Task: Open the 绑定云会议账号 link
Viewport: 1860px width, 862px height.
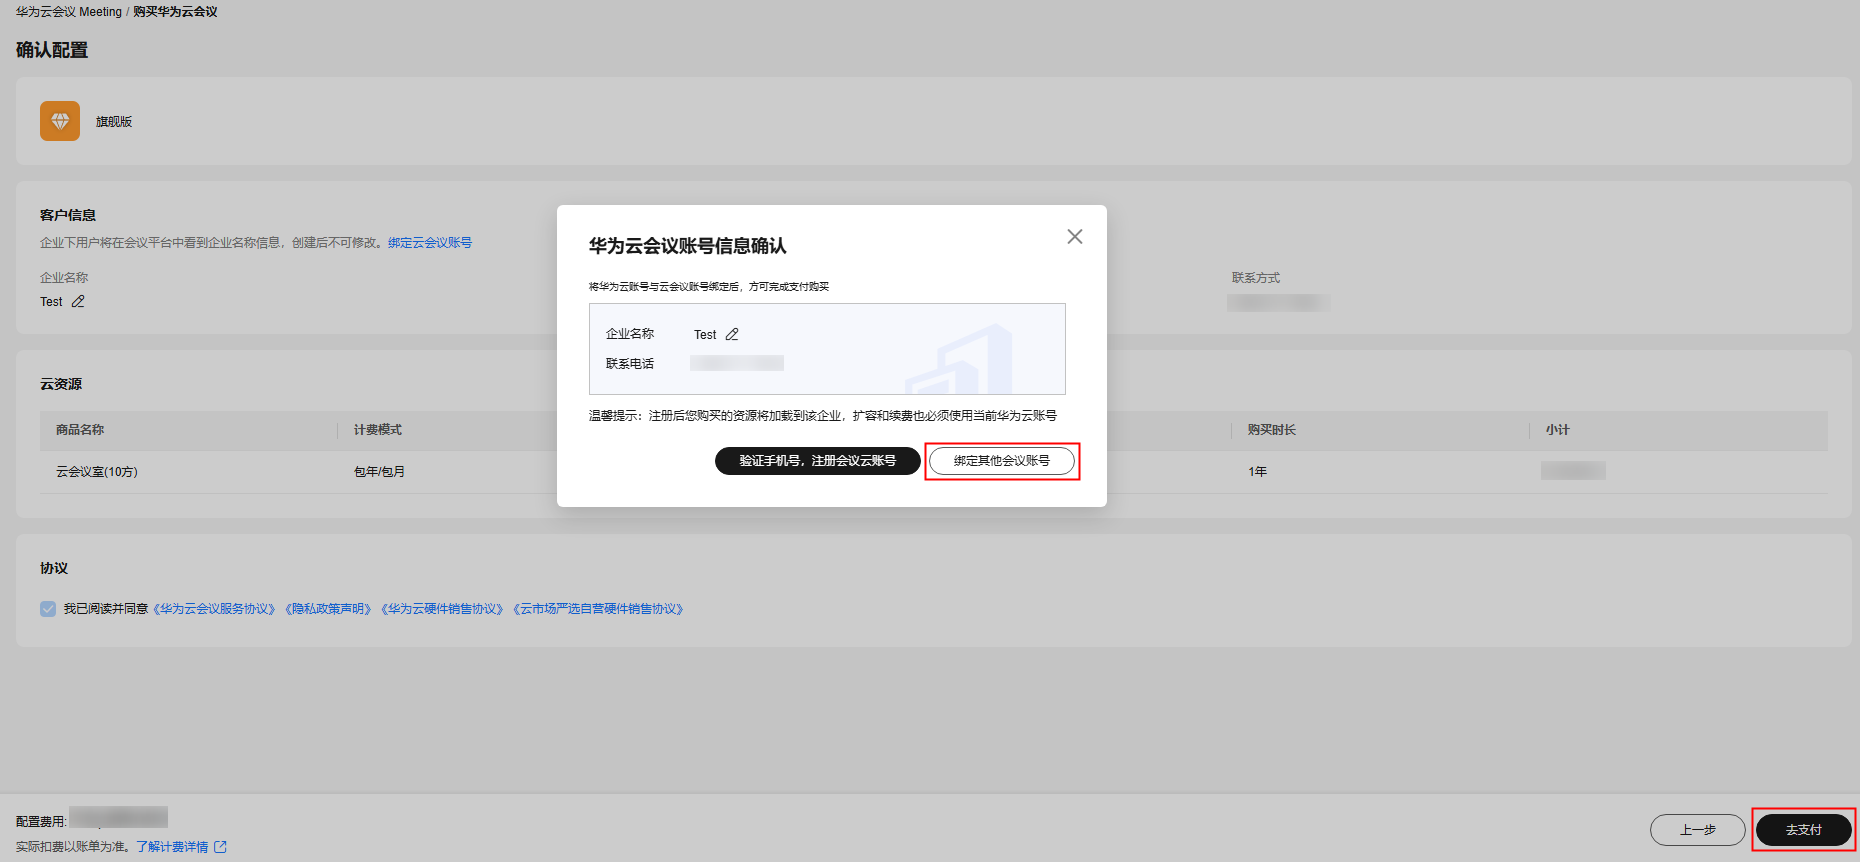Action: [x=430, y=243]
